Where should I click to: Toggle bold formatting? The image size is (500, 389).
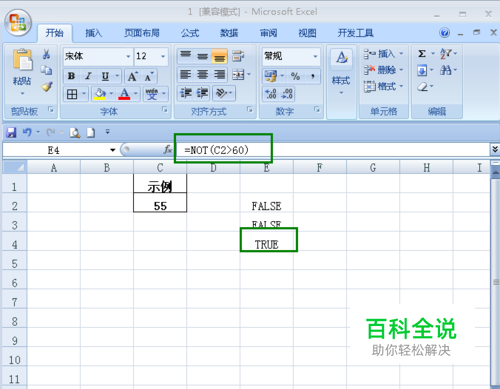pos(71,76)
